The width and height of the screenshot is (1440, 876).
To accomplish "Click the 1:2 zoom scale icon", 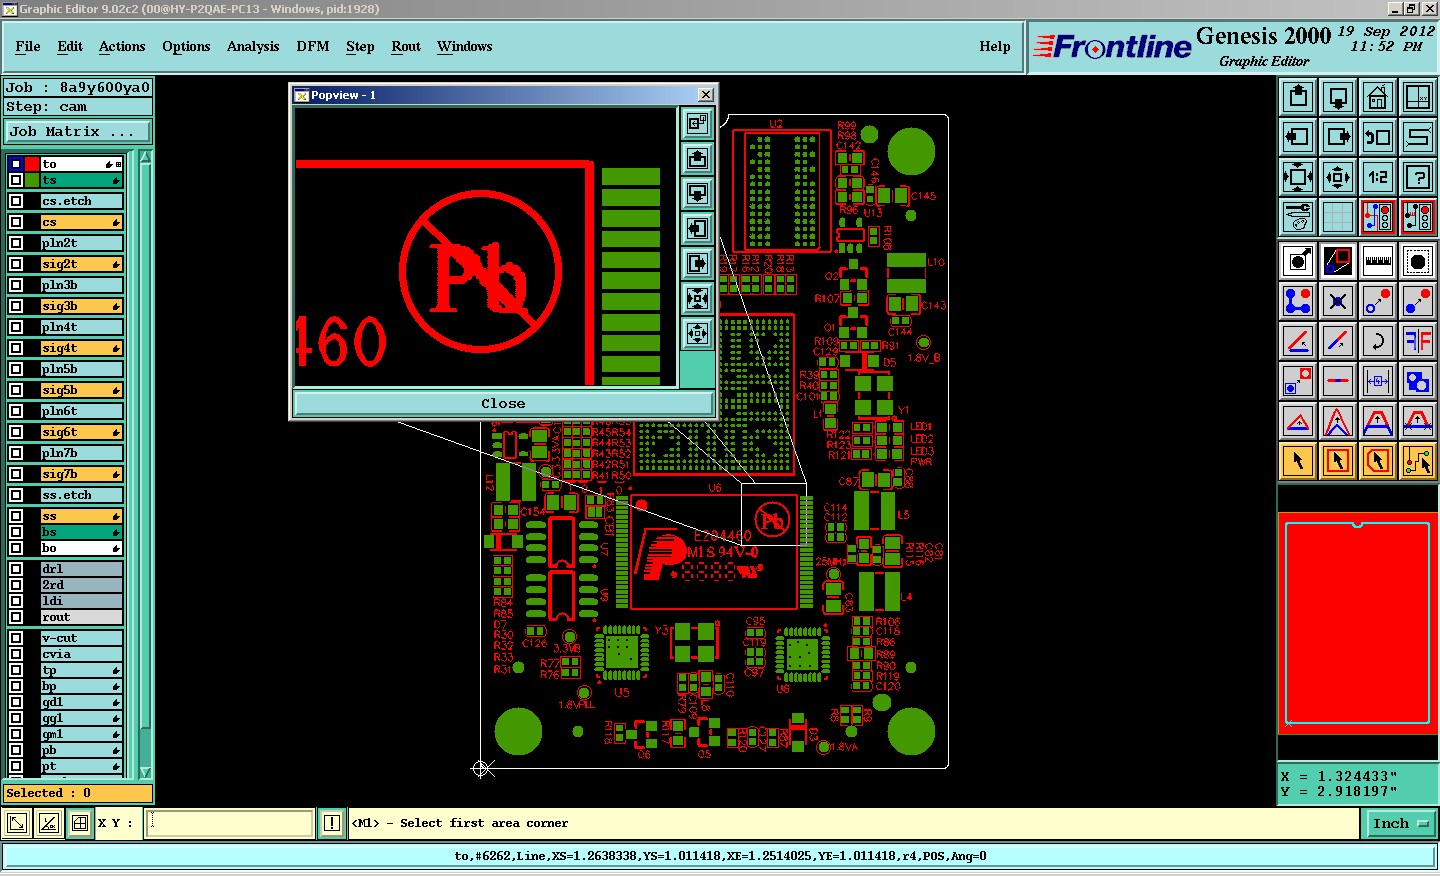I will click(1378, 177).
